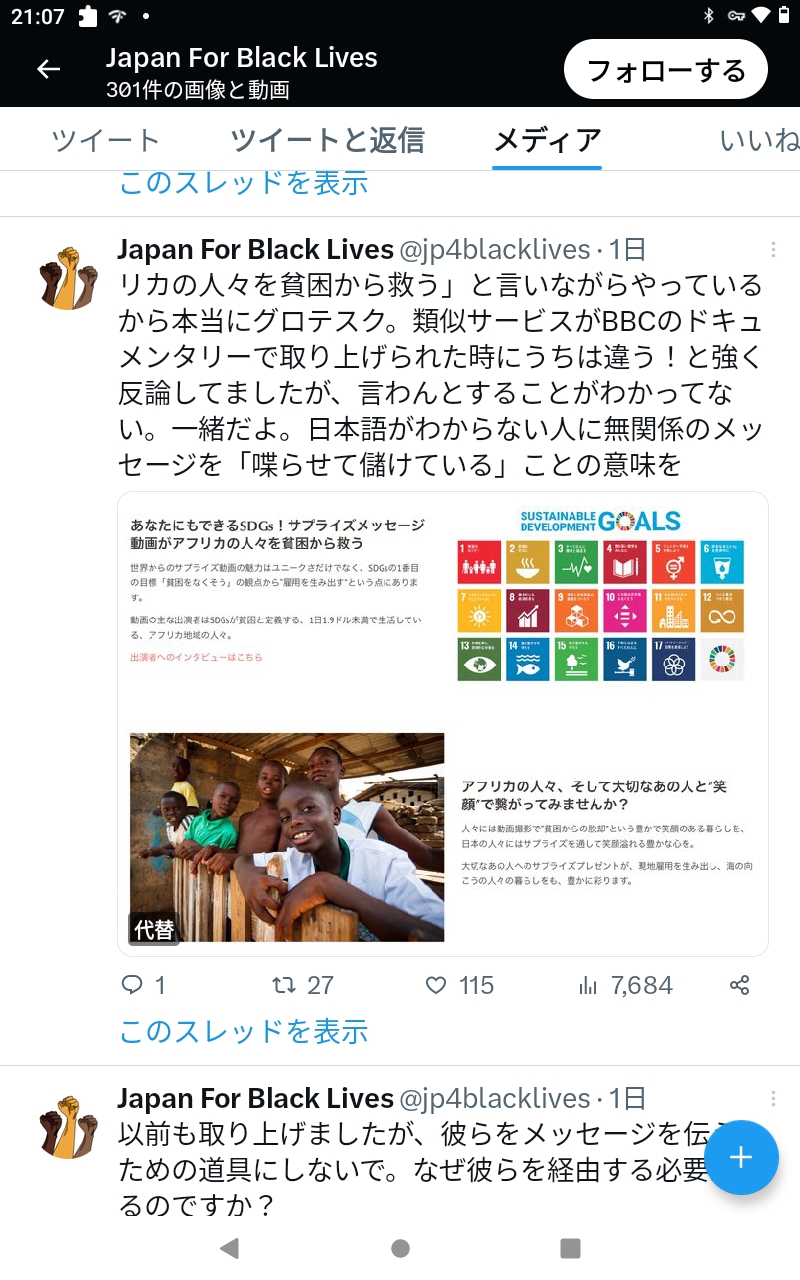
Task: Switch to the いいね tab
Action: [x=760, y=140]
